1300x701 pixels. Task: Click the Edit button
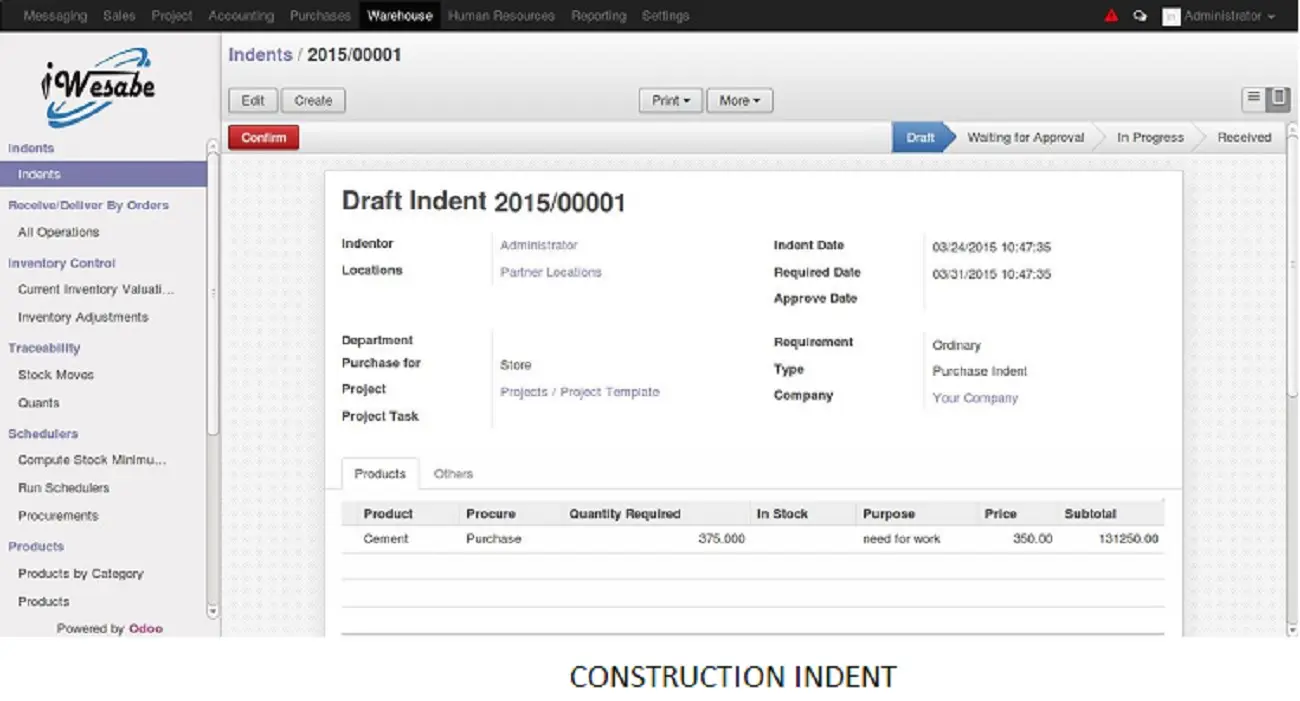pyautogui.click(x=253, y=100)
